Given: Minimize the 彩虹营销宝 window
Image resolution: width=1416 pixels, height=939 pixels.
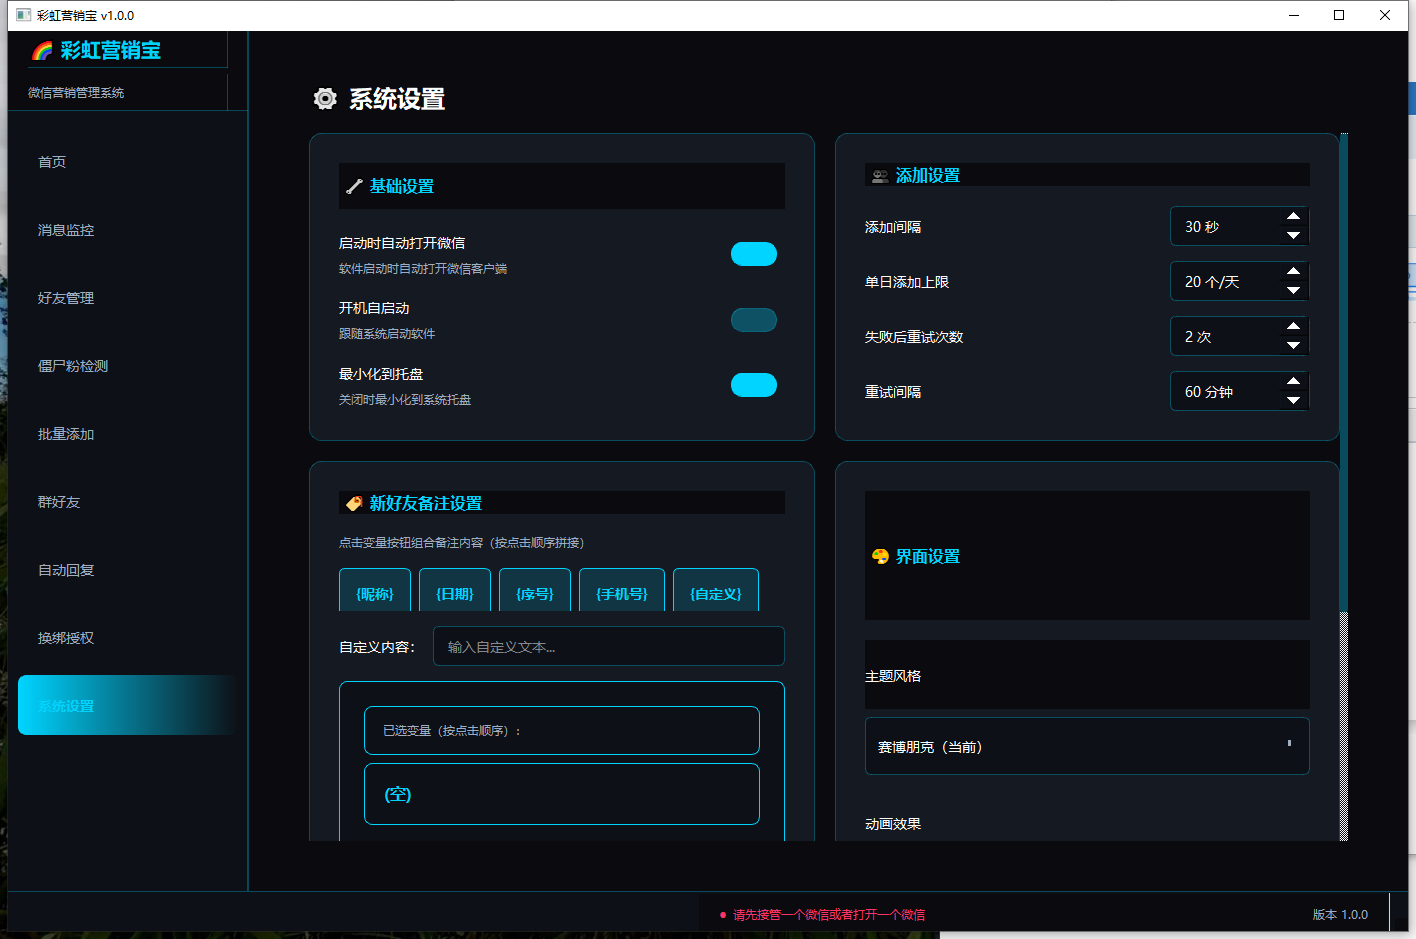Looking at the screenshot, I should point(1293,15).
